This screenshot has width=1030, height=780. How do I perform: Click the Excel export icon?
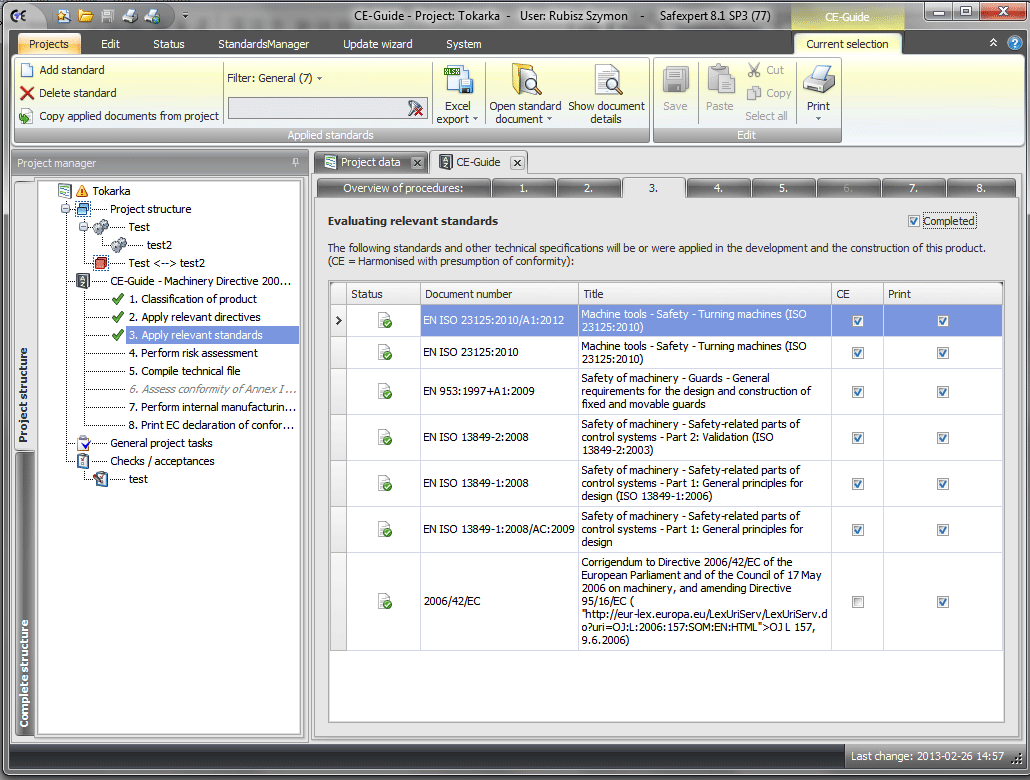pos(458,82)
